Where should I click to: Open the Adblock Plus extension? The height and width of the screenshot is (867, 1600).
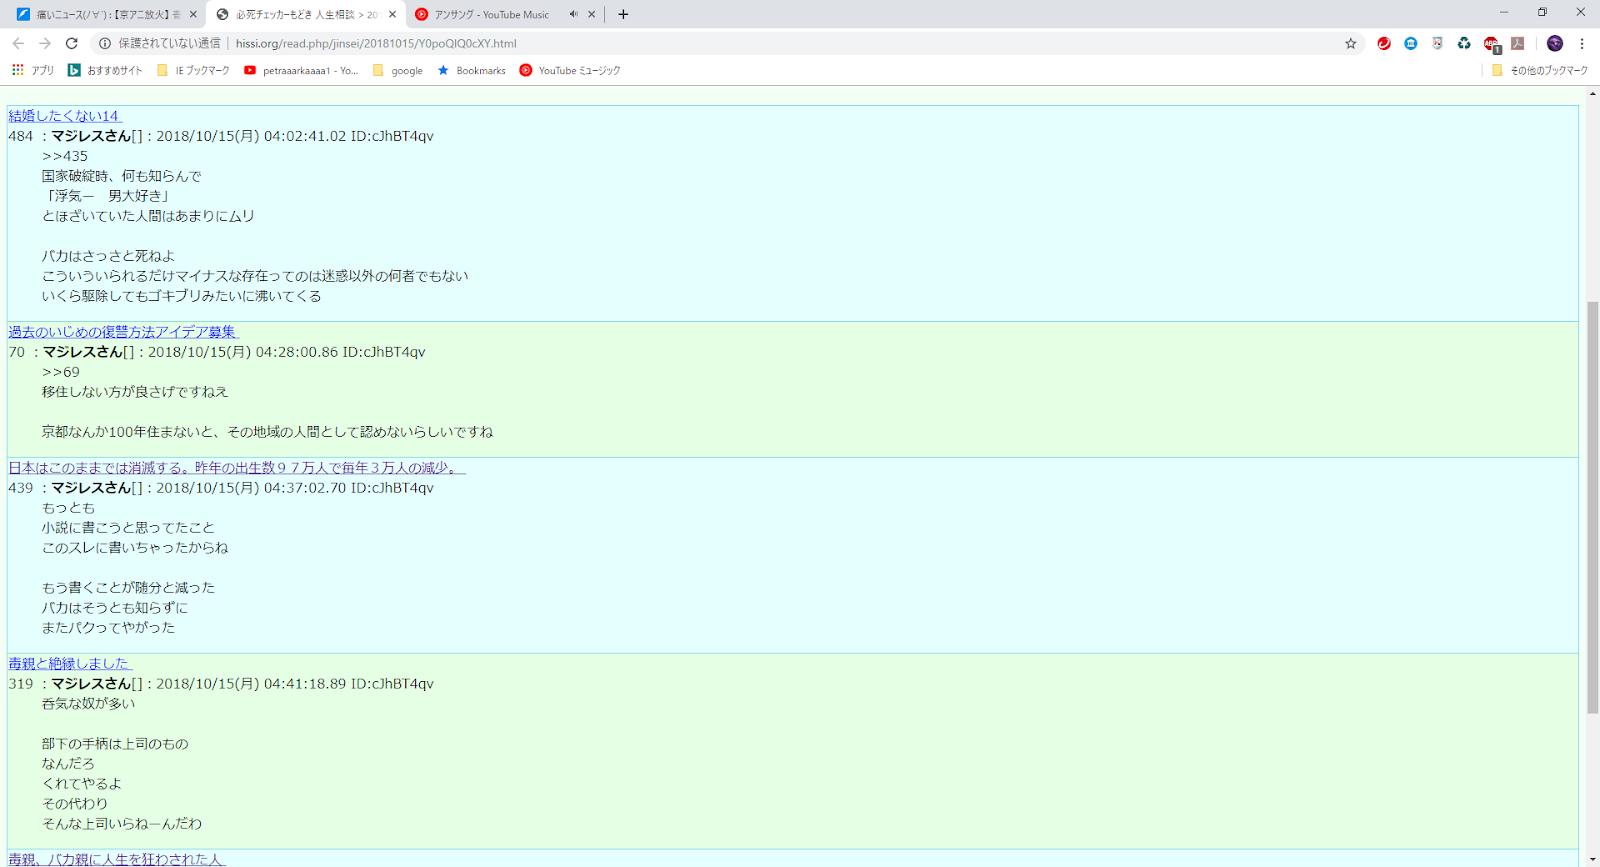tap(1491, 44)
